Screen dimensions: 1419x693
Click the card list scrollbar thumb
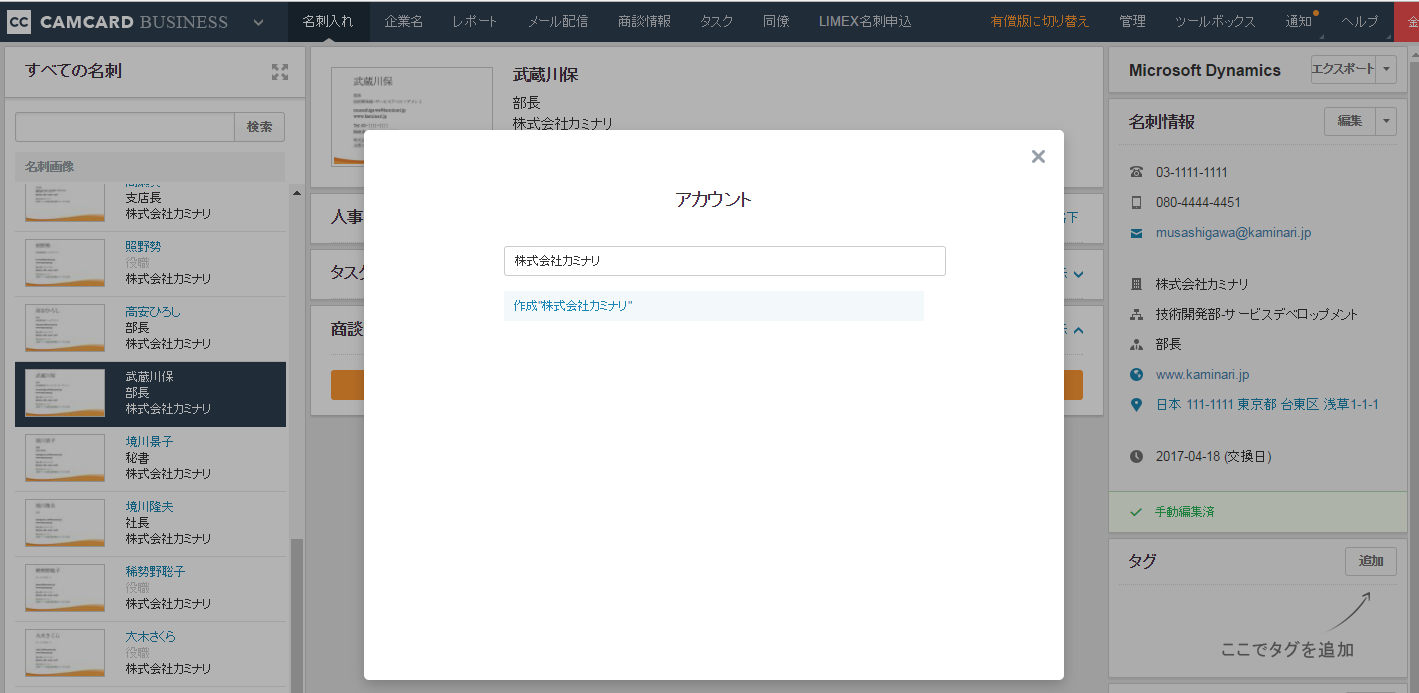point(296,615)
